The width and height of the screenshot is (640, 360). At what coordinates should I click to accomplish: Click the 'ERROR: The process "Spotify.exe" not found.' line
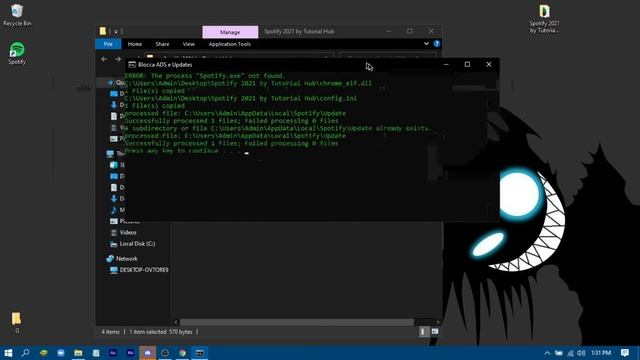tap(205, 76)
